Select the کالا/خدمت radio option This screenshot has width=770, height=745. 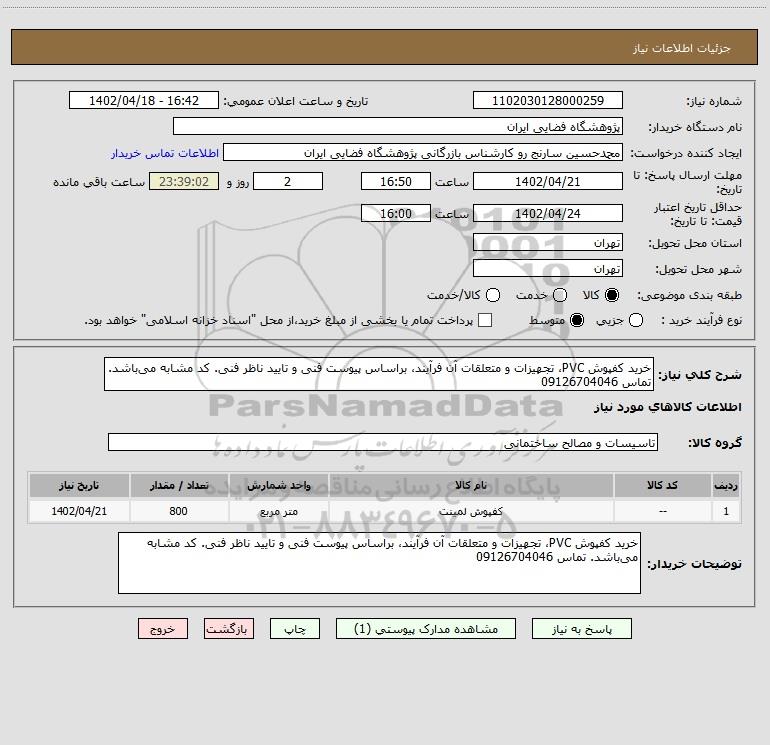(x=493, y=295)
